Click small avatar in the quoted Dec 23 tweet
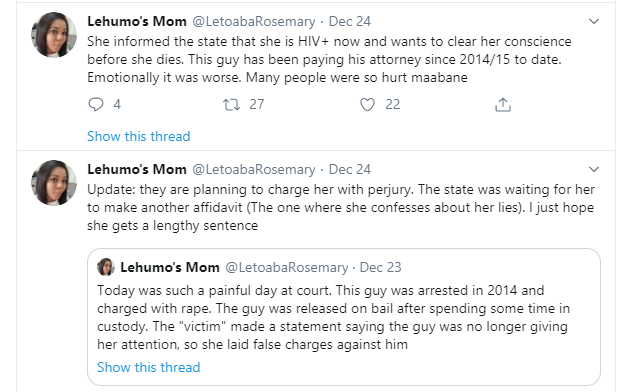 [x=106, y=267]
